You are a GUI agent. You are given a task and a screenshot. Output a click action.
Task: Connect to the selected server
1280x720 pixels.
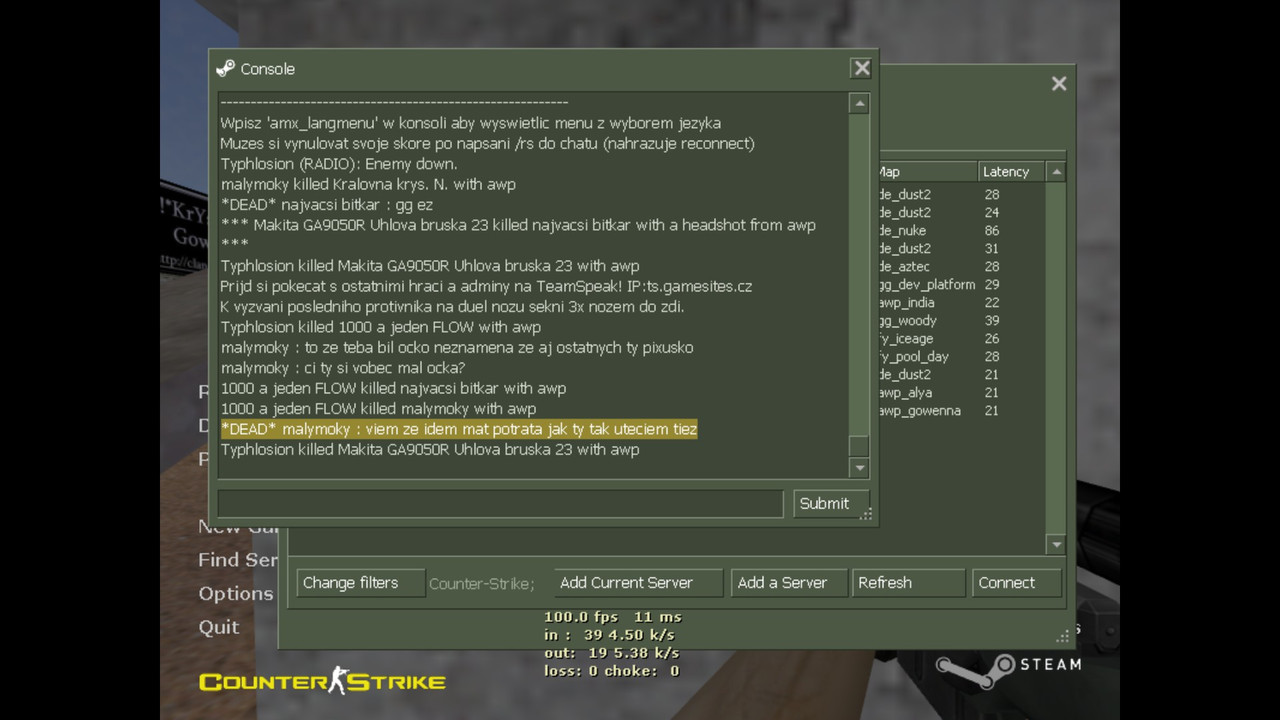pos(1017,583)
